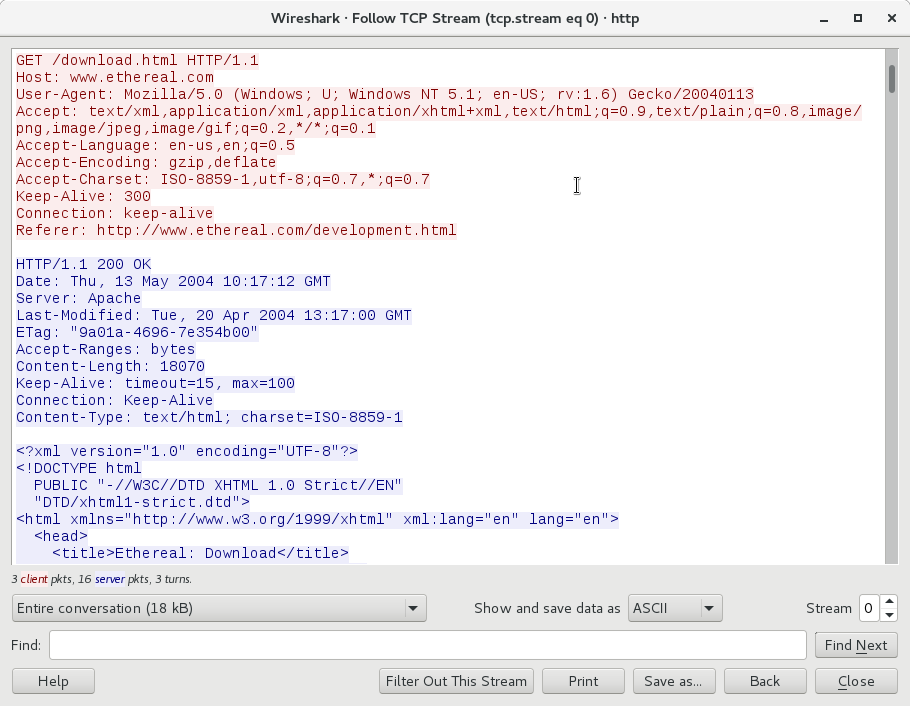The height and width of the screenshot is (706, 910).
Task: Click the Stream number field
Action: tap(869, 608)
